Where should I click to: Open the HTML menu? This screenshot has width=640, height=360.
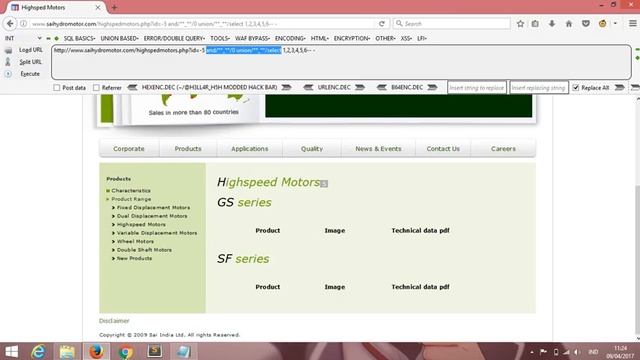(x=320, y=38)
